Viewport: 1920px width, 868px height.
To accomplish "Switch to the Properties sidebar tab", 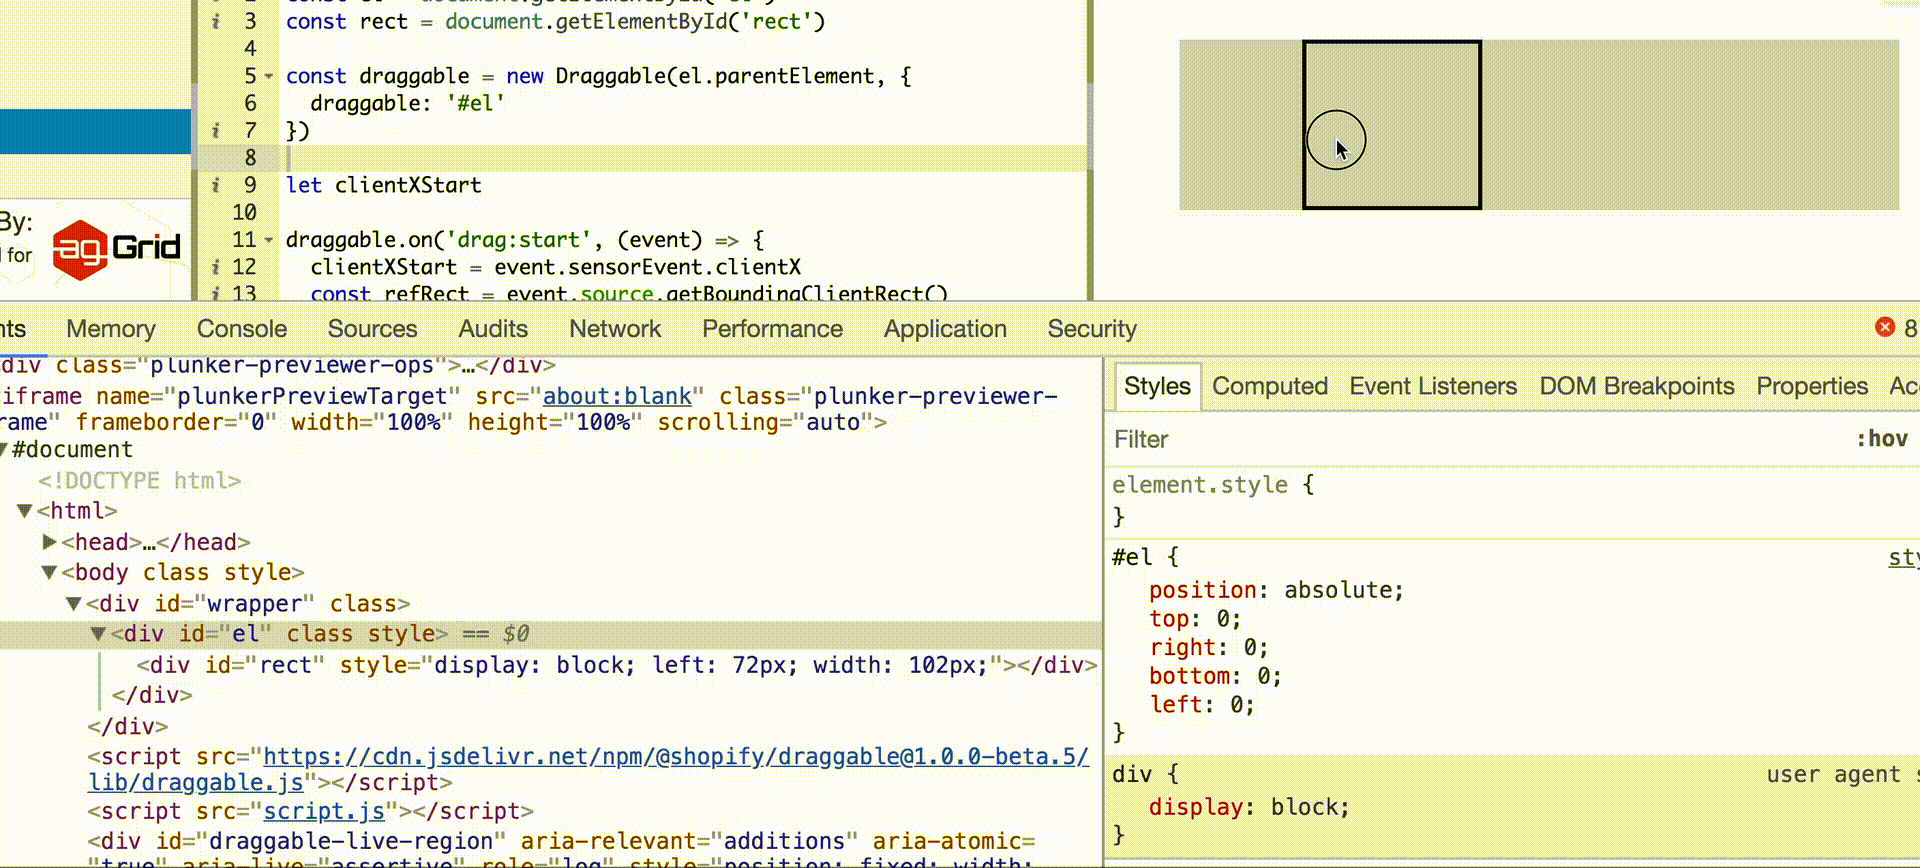I will click(1812, 386).
